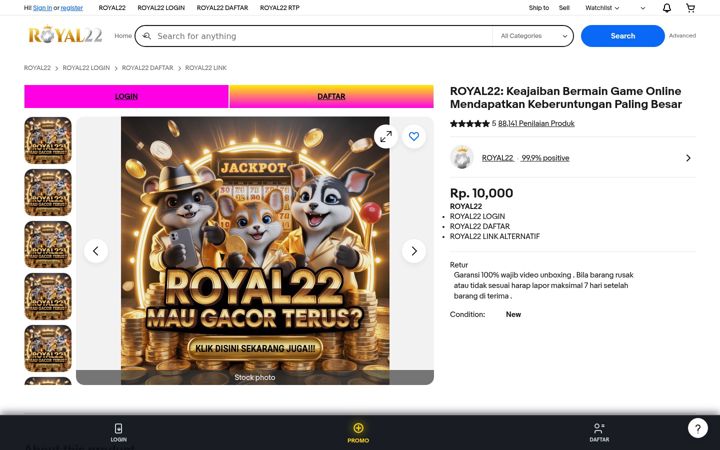Click the main ROYAL22 product image

(x=255, y=250)
